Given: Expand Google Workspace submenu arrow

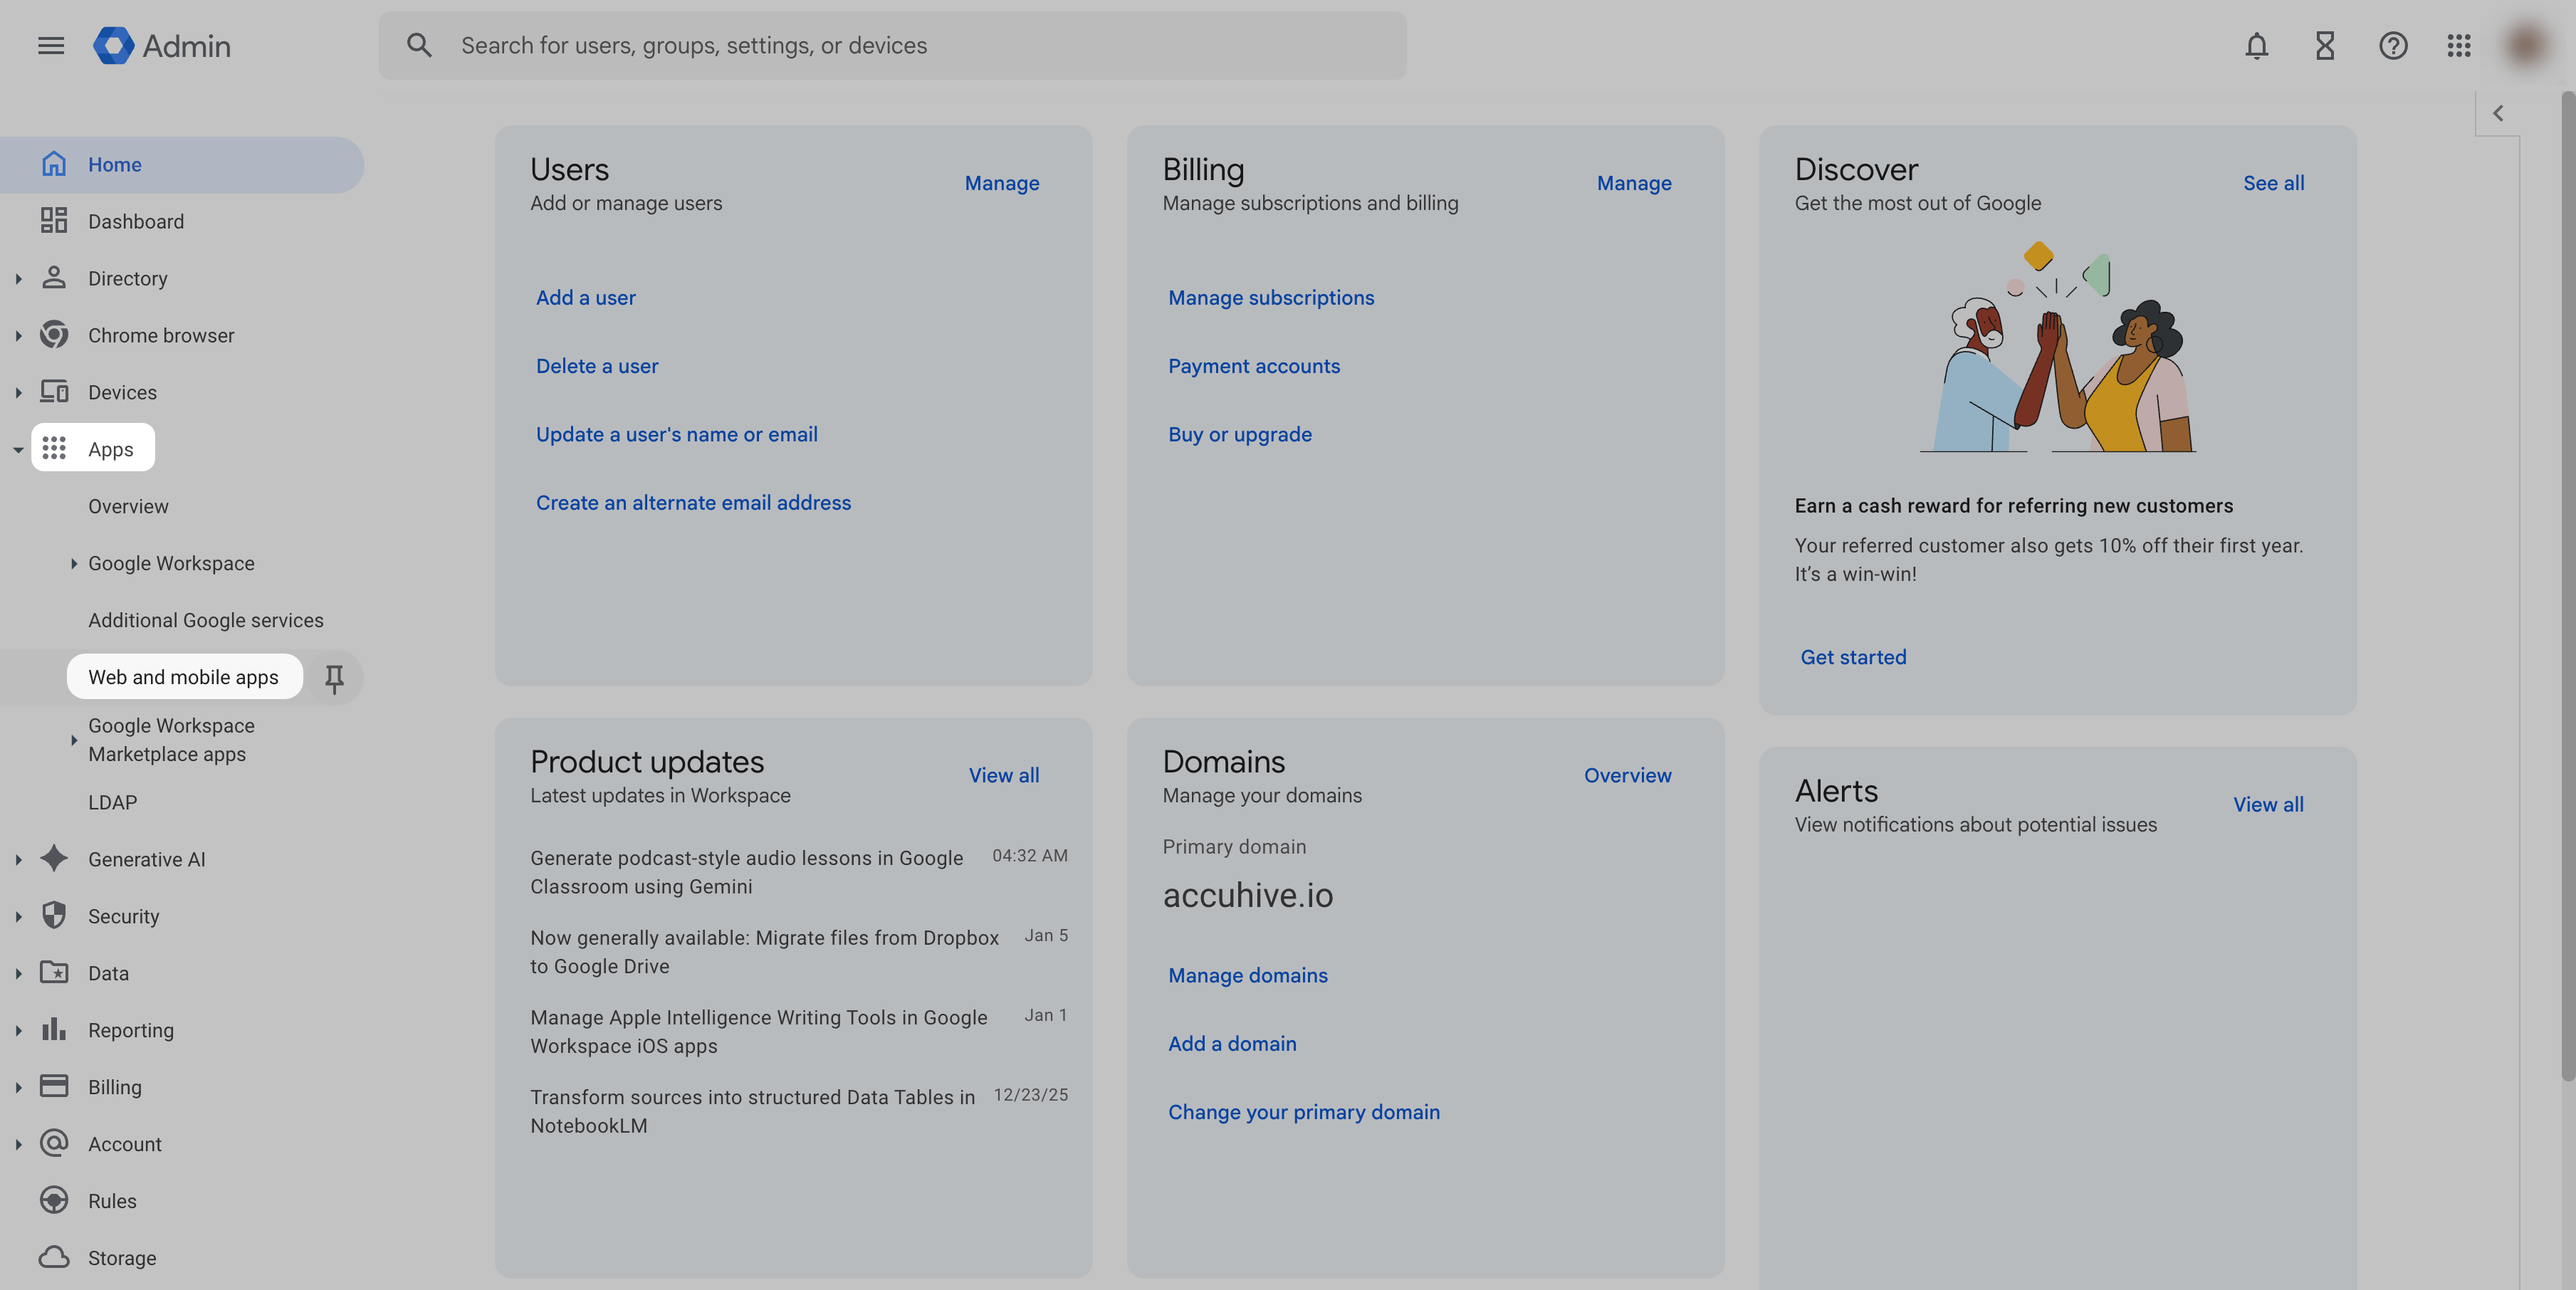Looking at the screenshot, I should pyautogui.click(x=73, y=564).
